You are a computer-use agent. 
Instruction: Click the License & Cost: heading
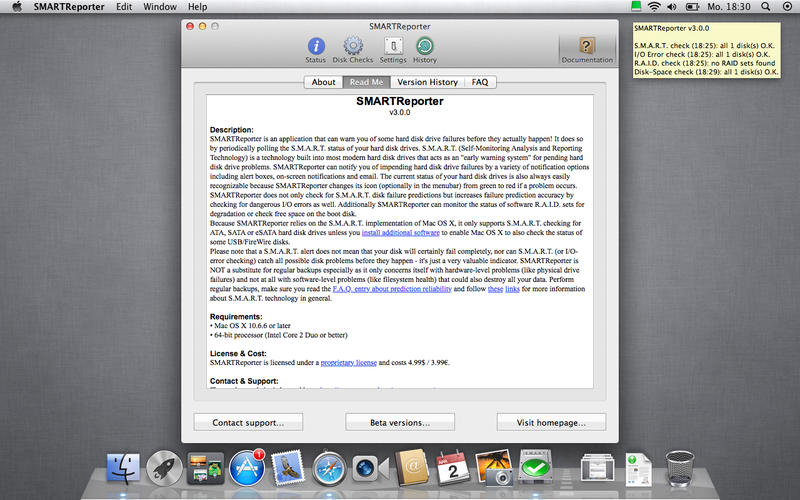pos(238,353)
